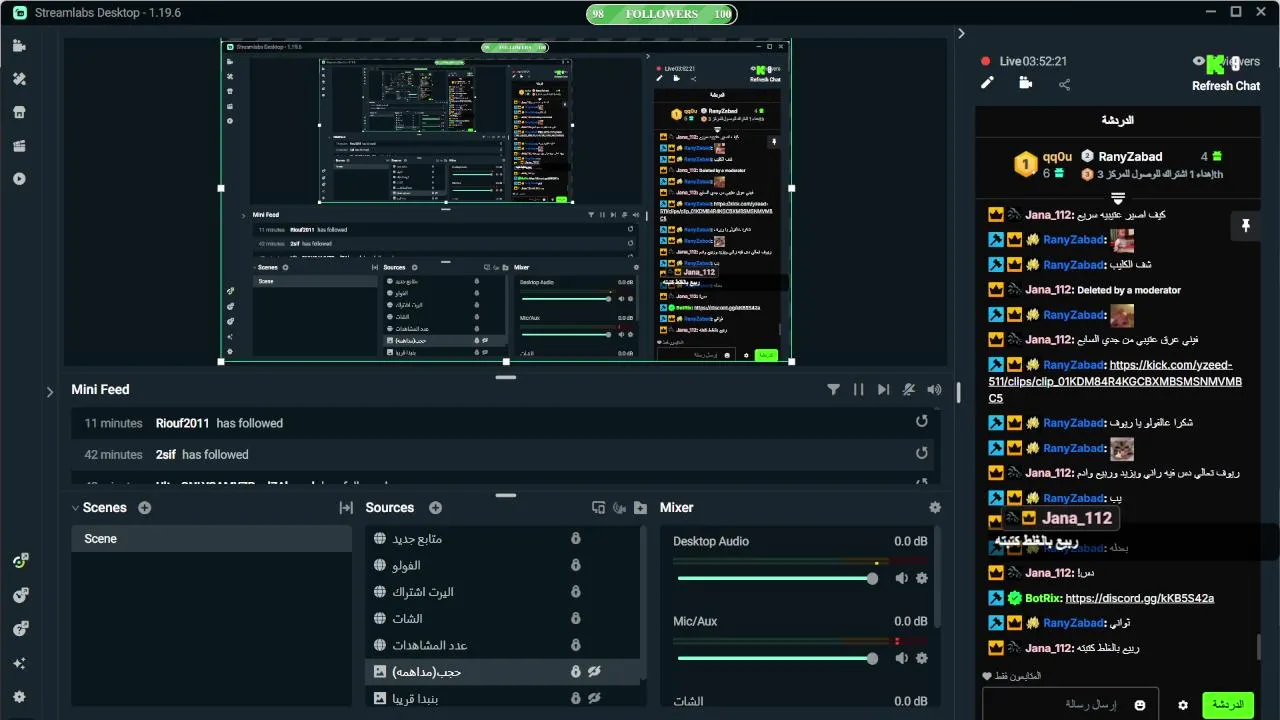This screenshot has width=1280, height=720.
Task: Adjust the Desktop Audio volume slider
Action: (x=775, y=579)
